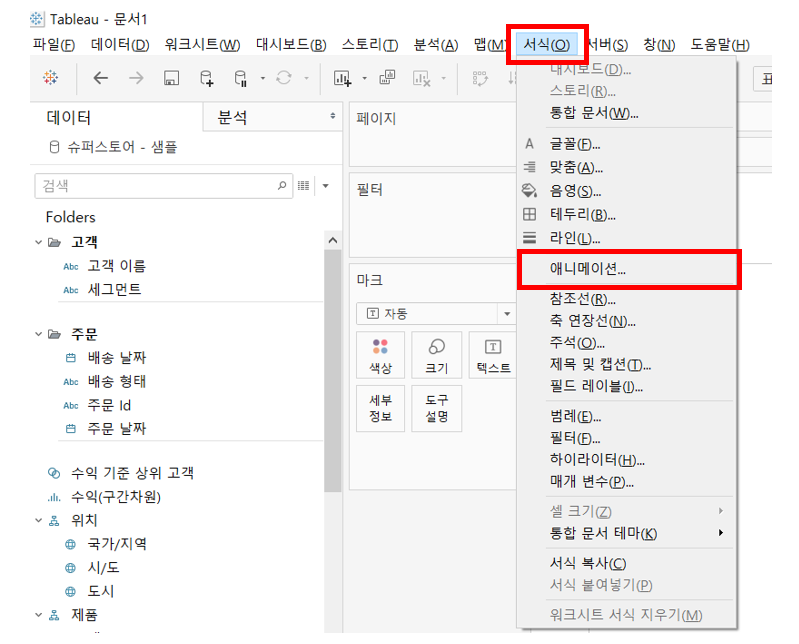799x644 pixels.
Task: Switch to the 분석 pane tab
Action: point(232,118)
